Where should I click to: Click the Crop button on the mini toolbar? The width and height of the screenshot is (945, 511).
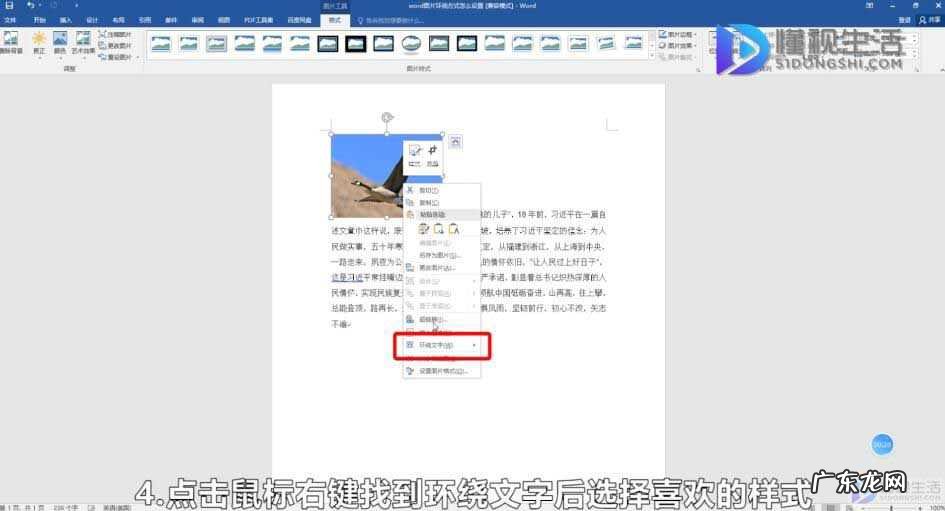[x=433, y=155]
